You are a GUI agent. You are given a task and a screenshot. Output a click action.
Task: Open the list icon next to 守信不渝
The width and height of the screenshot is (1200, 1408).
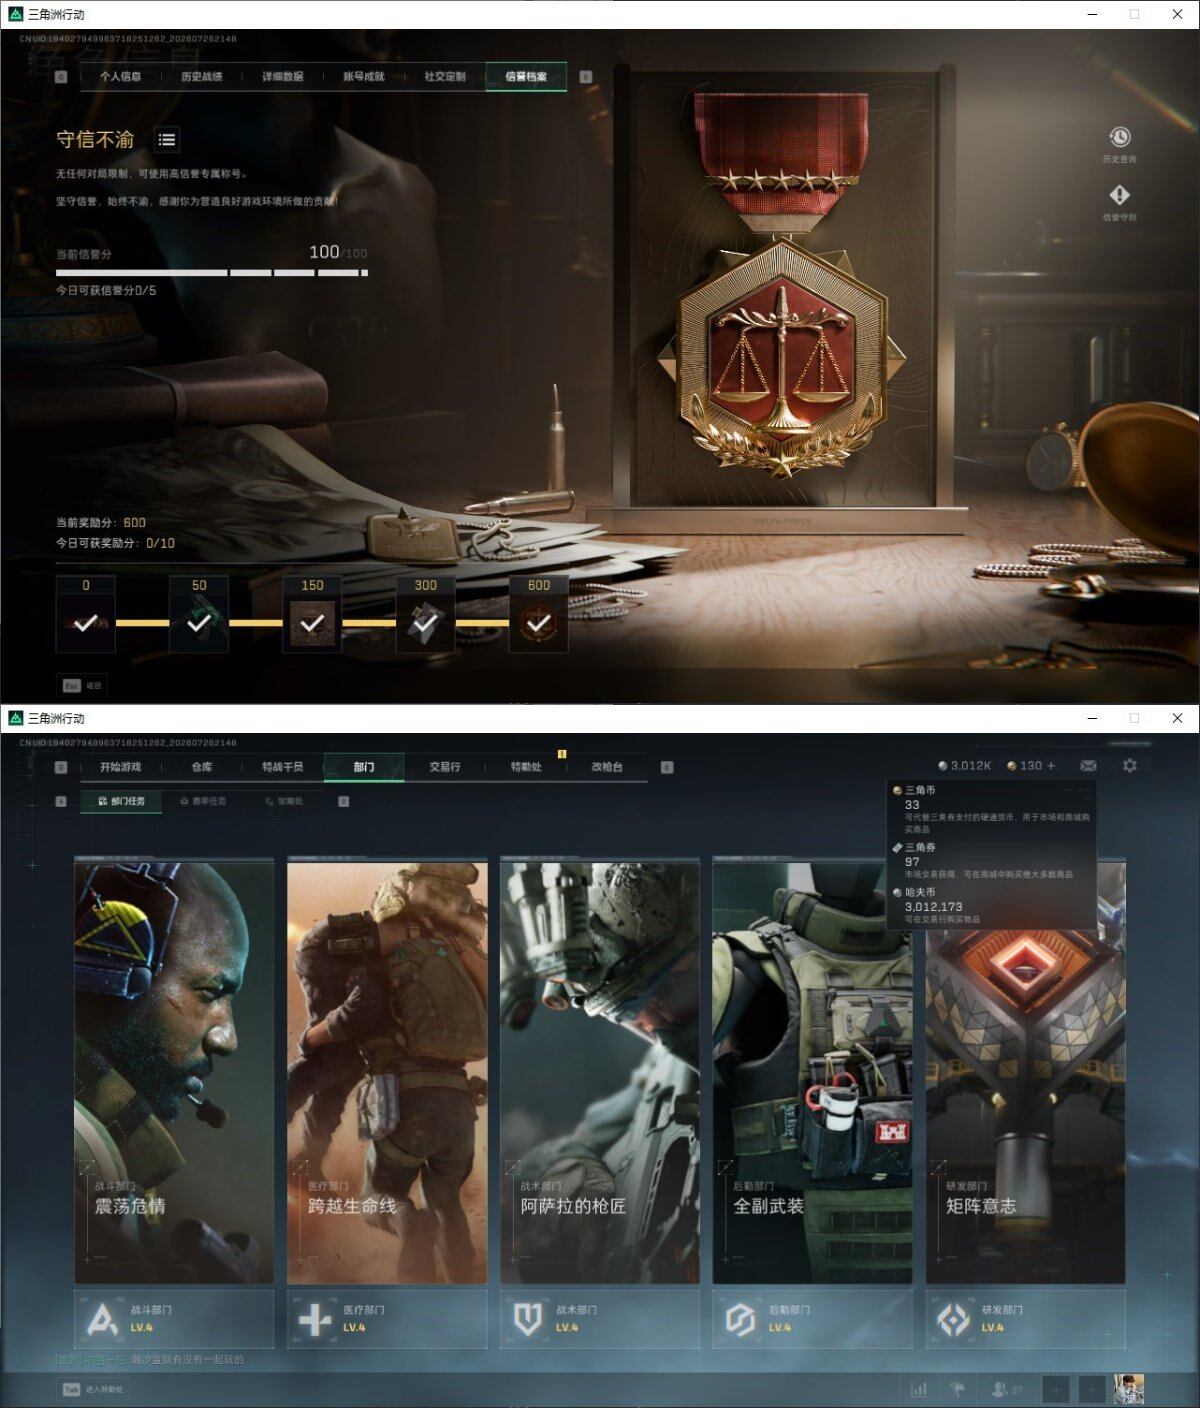pyautogui.click(x=167, y=140)
